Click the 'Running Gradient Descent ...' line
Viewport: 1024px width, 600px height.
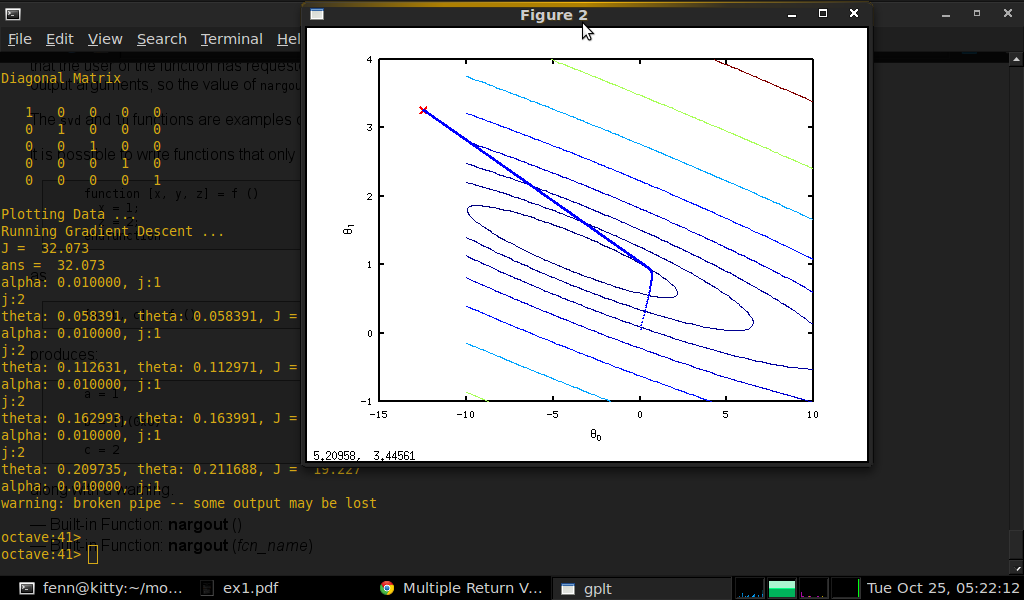click(112, 231)
